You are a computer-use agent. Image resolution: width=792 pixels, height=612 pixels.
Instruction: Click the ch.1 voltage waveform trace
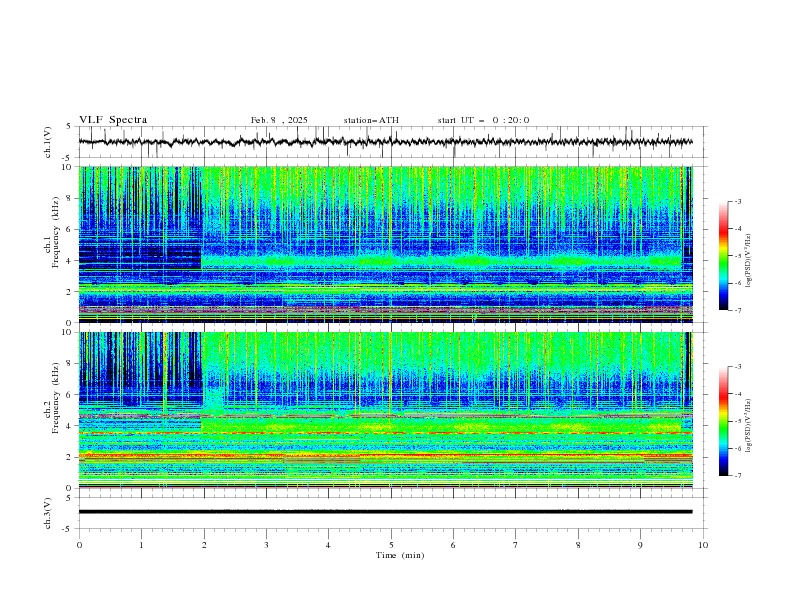386,142
